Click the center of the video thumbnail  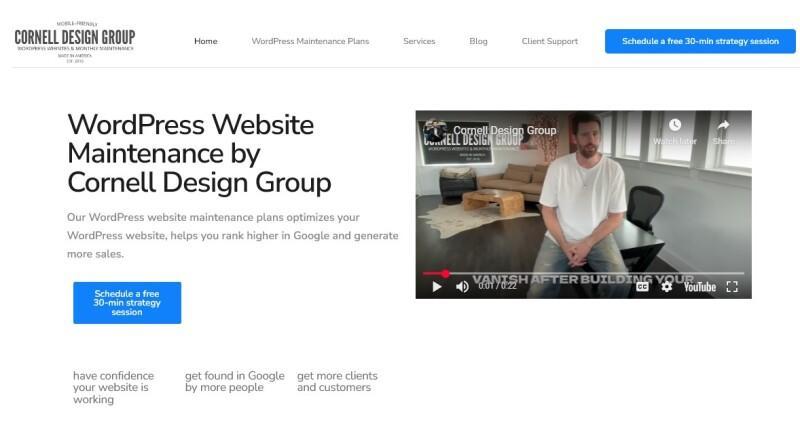(x=583, y=204)
